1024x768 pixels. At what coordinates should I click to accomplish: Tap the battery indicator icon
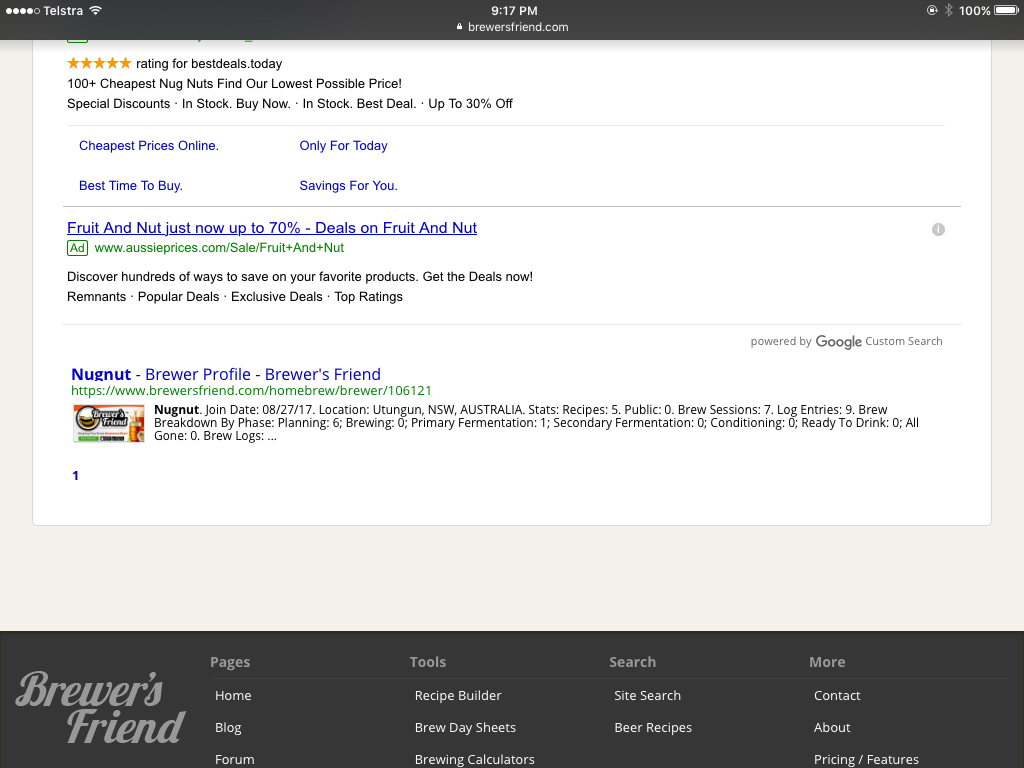click(1006, 10)
